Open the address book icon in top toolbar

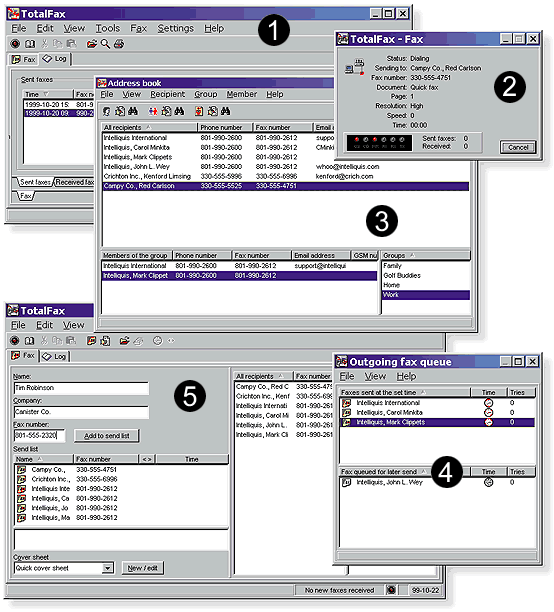[x=30, y=44]
